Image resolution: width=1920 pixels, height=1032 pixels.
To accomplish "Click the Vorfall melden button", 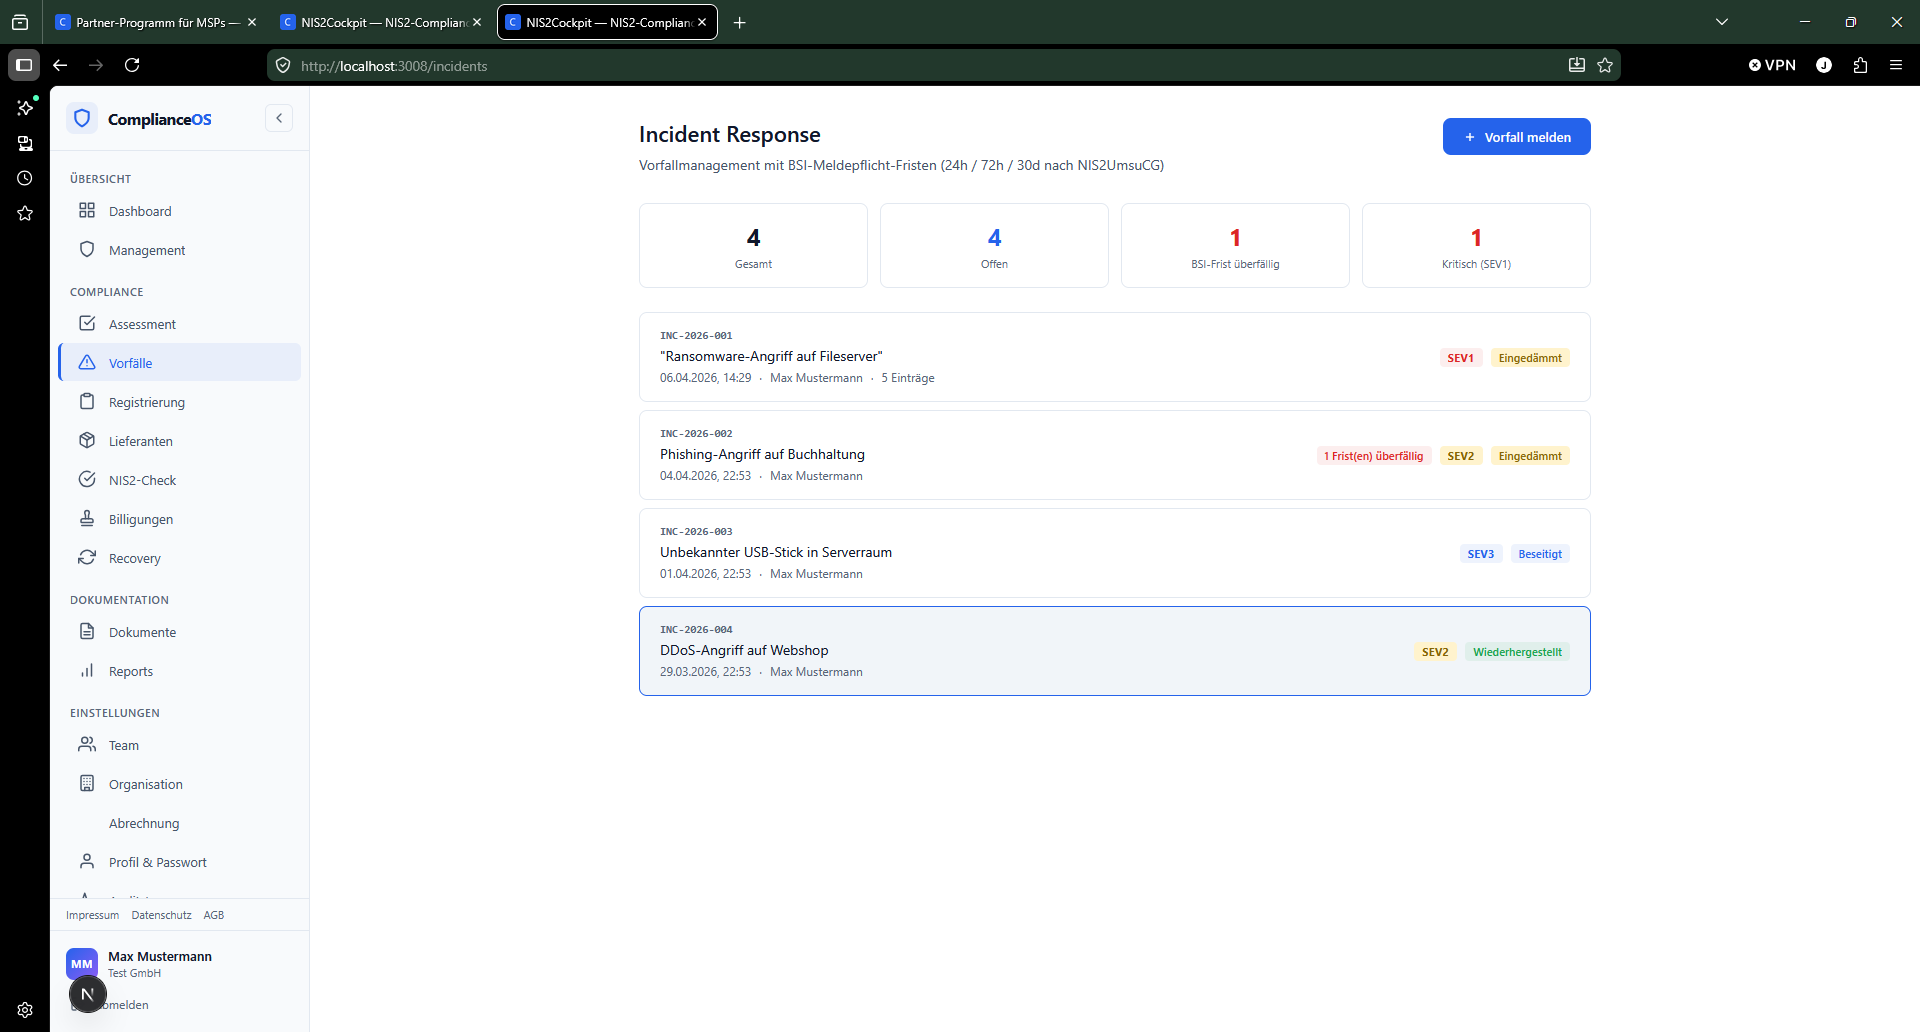I will click(x=1516, y=137).
